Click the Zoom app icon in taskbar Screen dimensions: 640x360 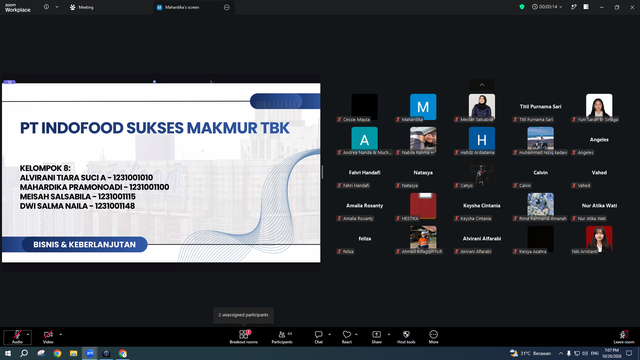click(x=90, y=353)
